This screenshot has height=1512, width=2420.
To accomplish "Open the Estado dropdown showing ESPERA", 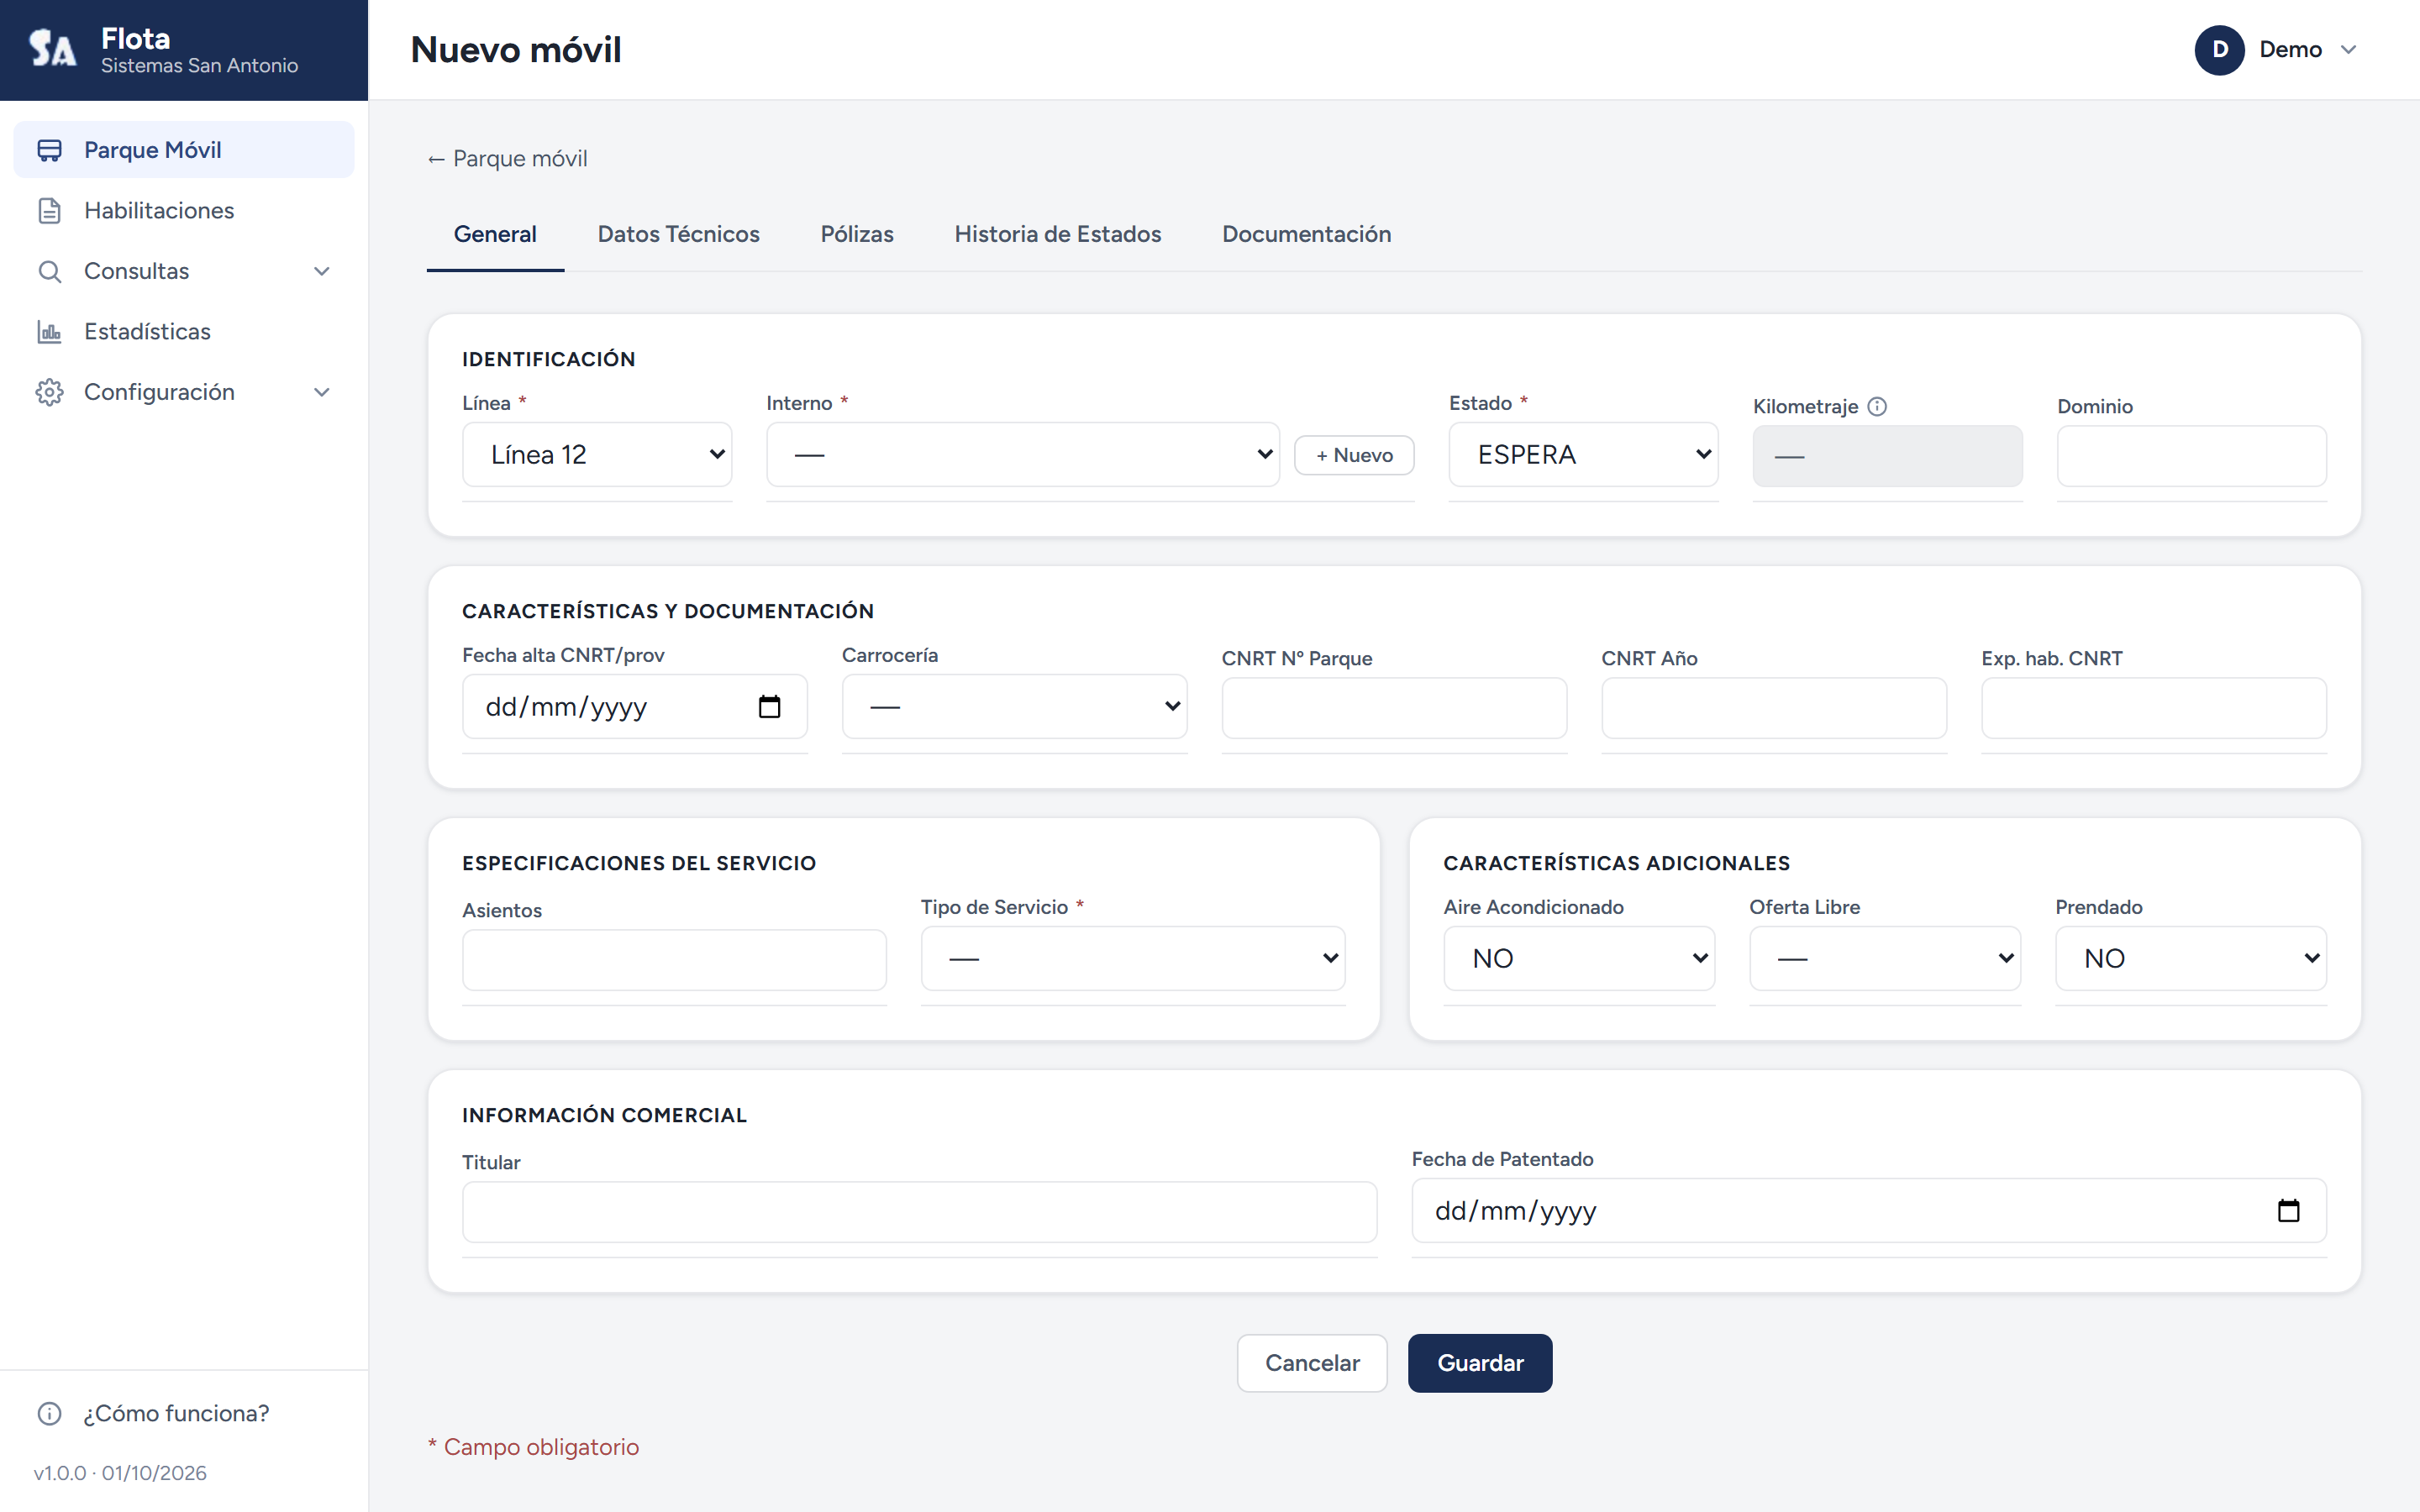I will click(x=1583, y=455).
